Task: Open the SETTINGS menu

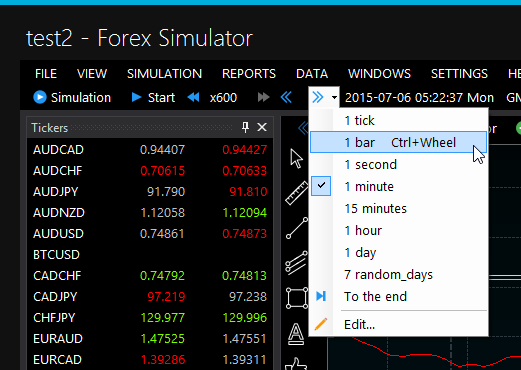Action: [459, 74]
